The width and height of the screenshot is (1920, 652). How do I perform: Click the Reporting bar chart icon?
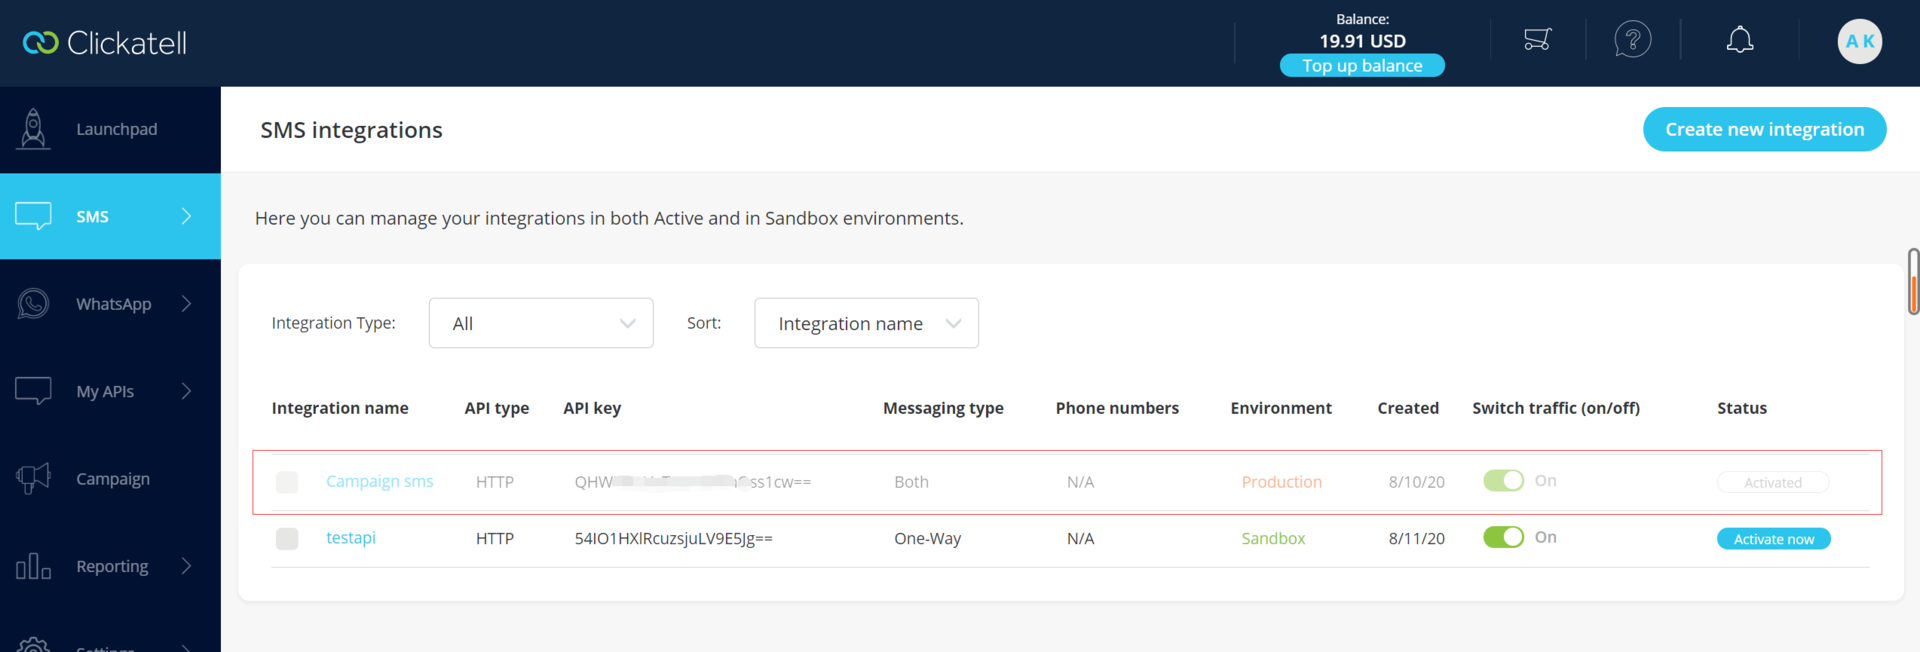[33, 566]
